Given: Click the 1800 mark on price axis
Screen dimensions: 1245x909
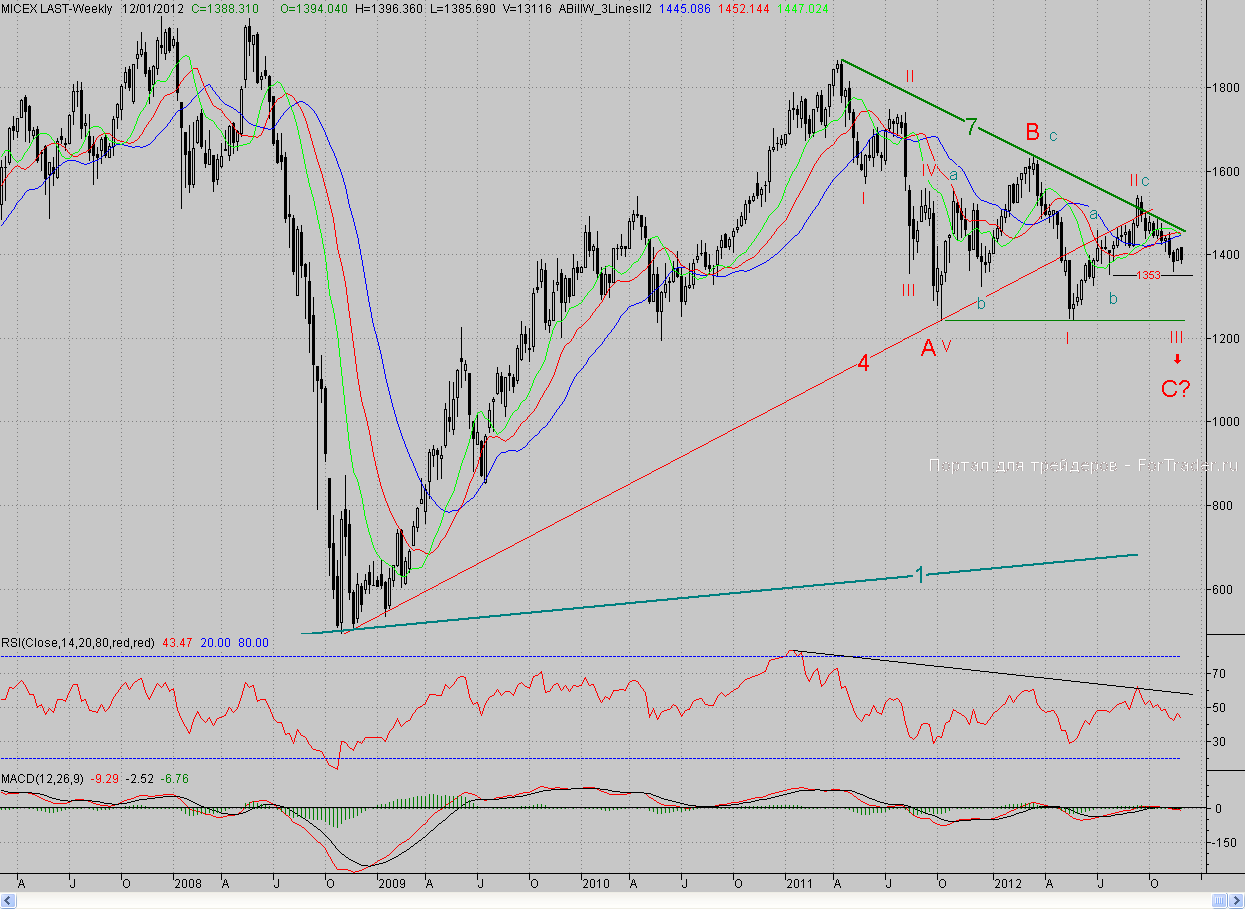Looking at the screenshot, I should tap(1221, 88).
